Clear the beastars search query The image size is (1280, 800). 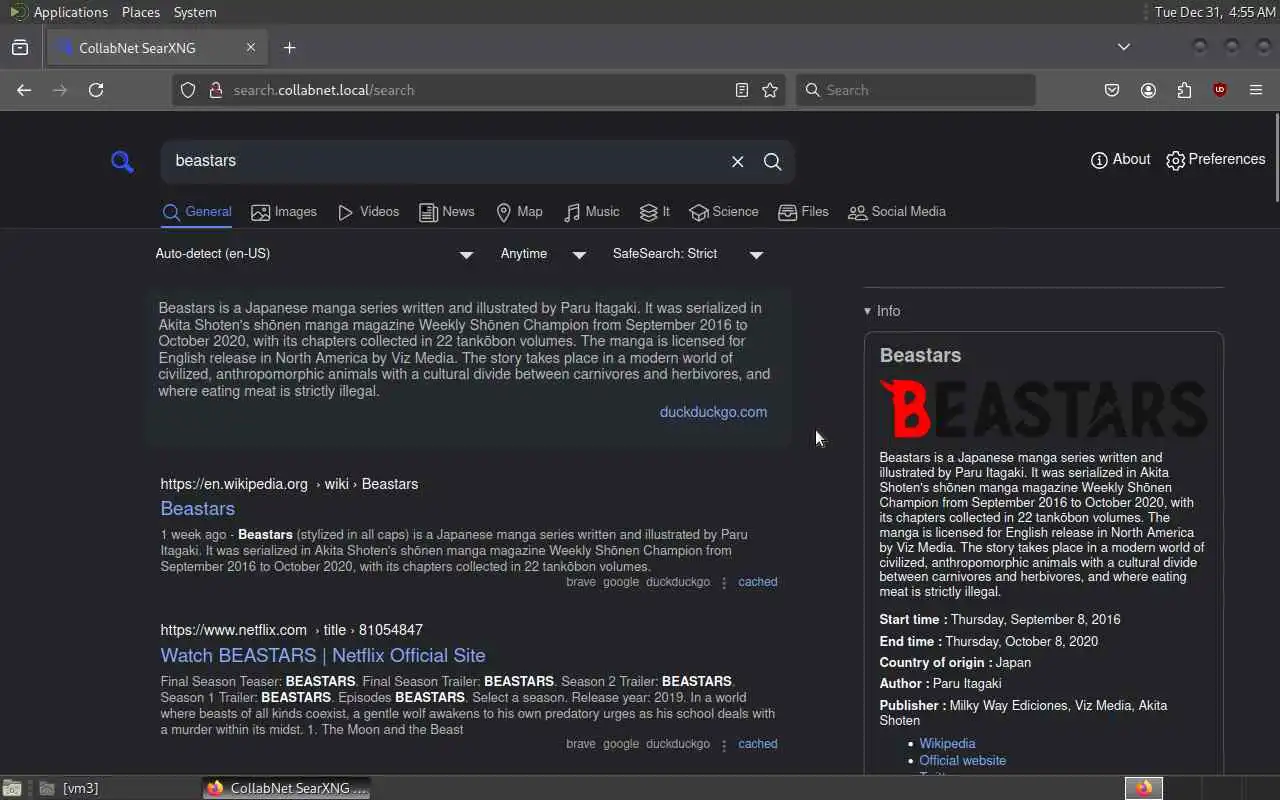[x=737, y=161]
